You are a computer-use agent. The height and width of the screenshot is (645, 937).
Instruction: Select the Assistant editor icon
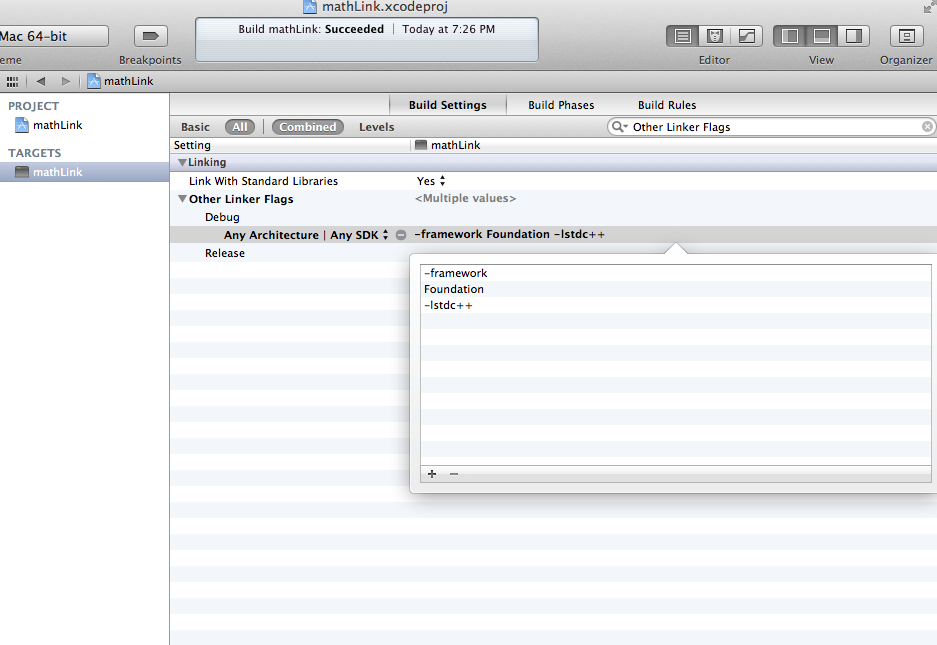[x=715, y=36]
